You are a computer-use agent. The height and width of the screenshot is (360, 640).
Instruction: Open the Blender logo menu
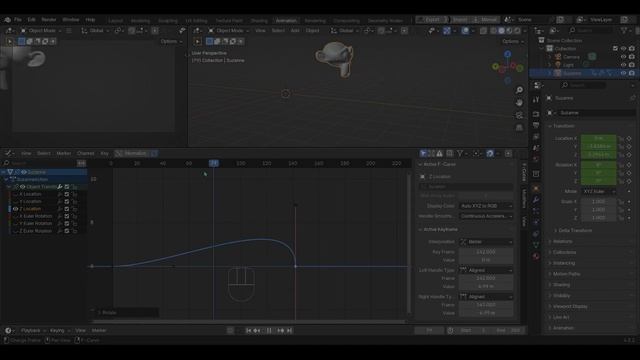point(8,20)
